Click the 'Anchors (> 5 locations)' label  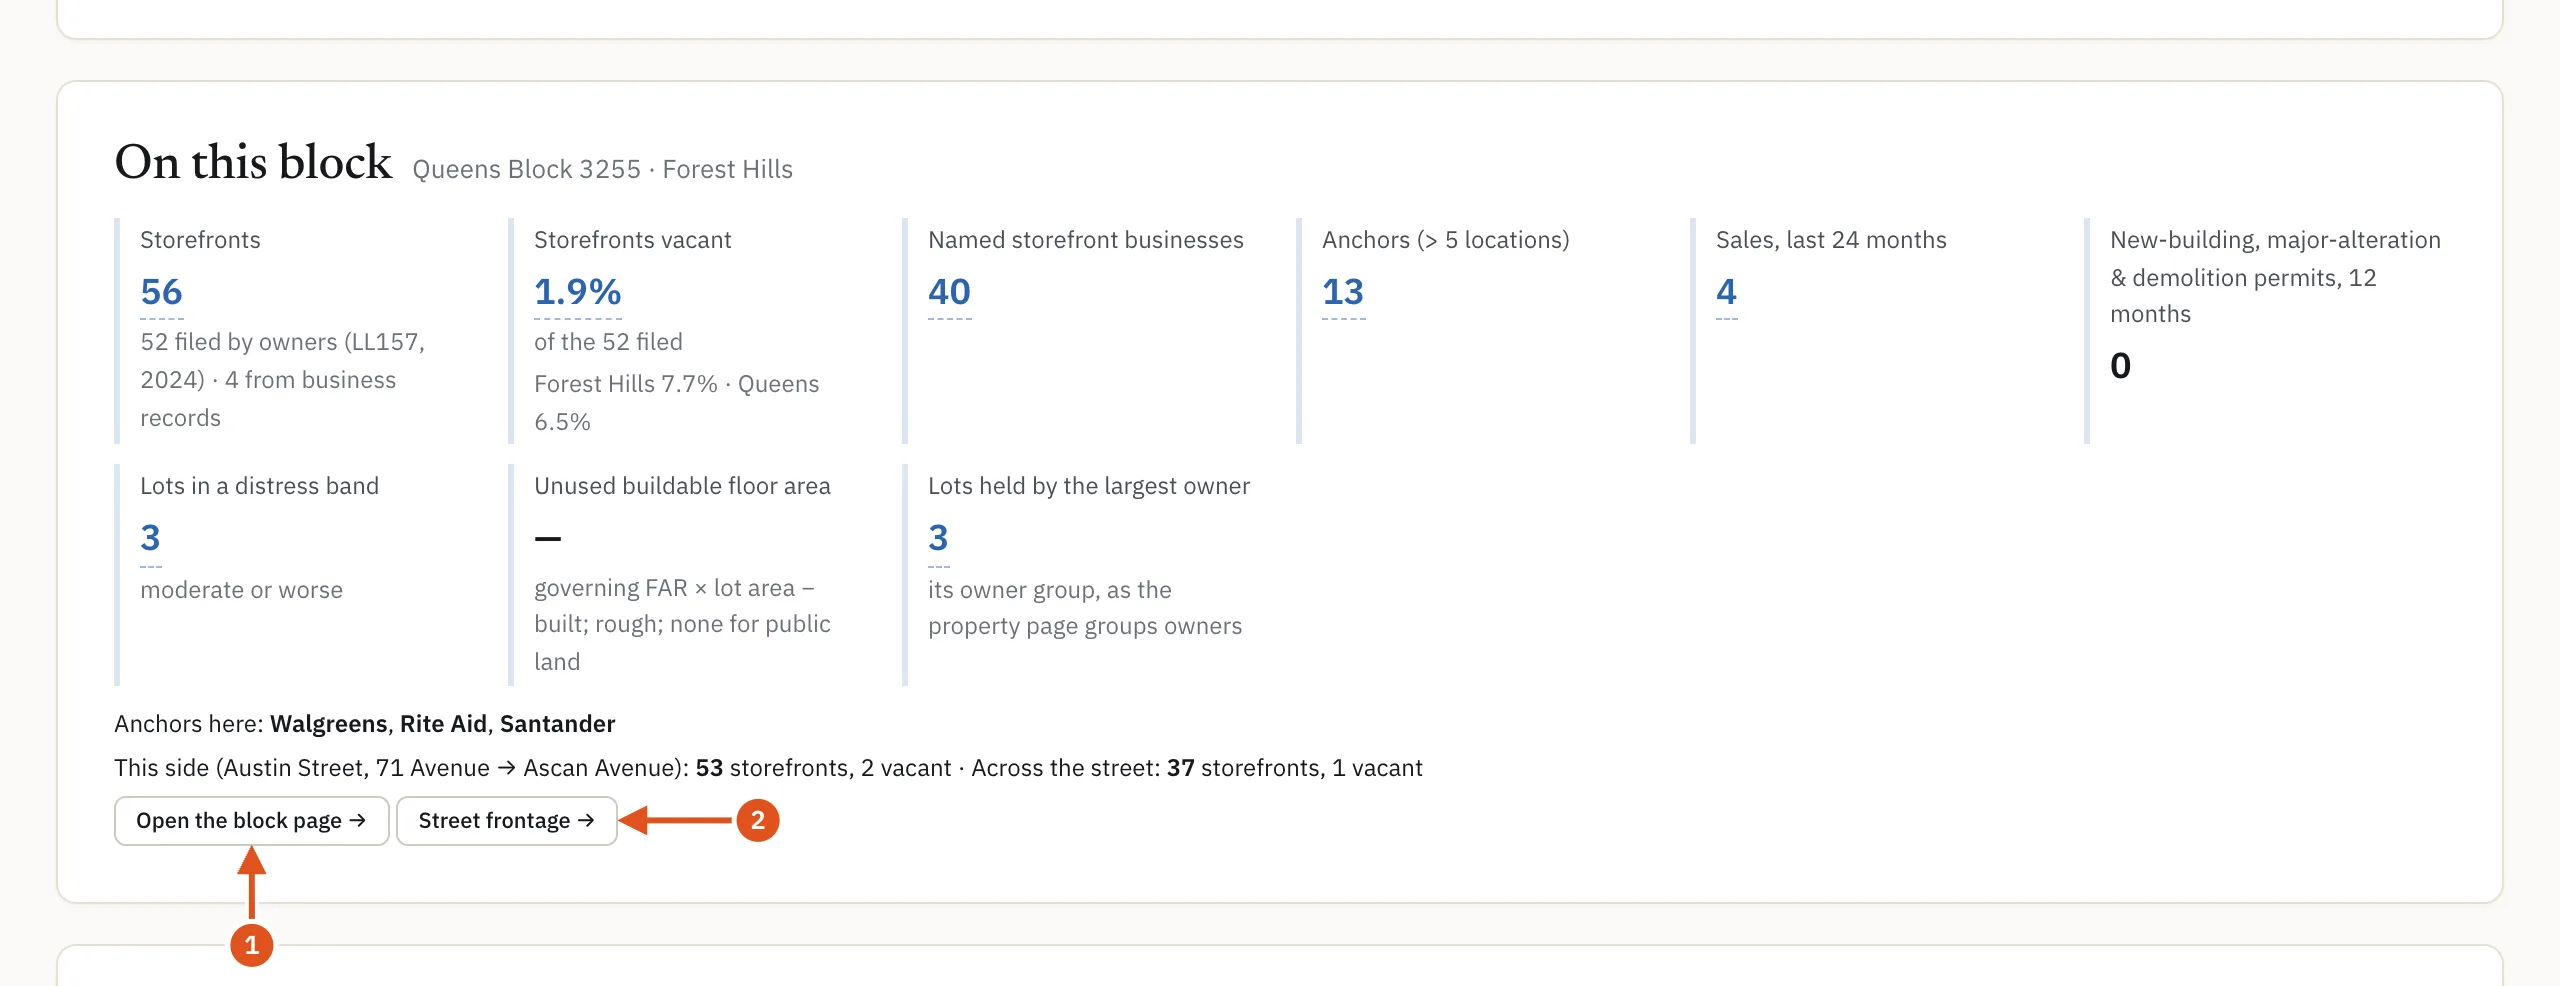1446,240
